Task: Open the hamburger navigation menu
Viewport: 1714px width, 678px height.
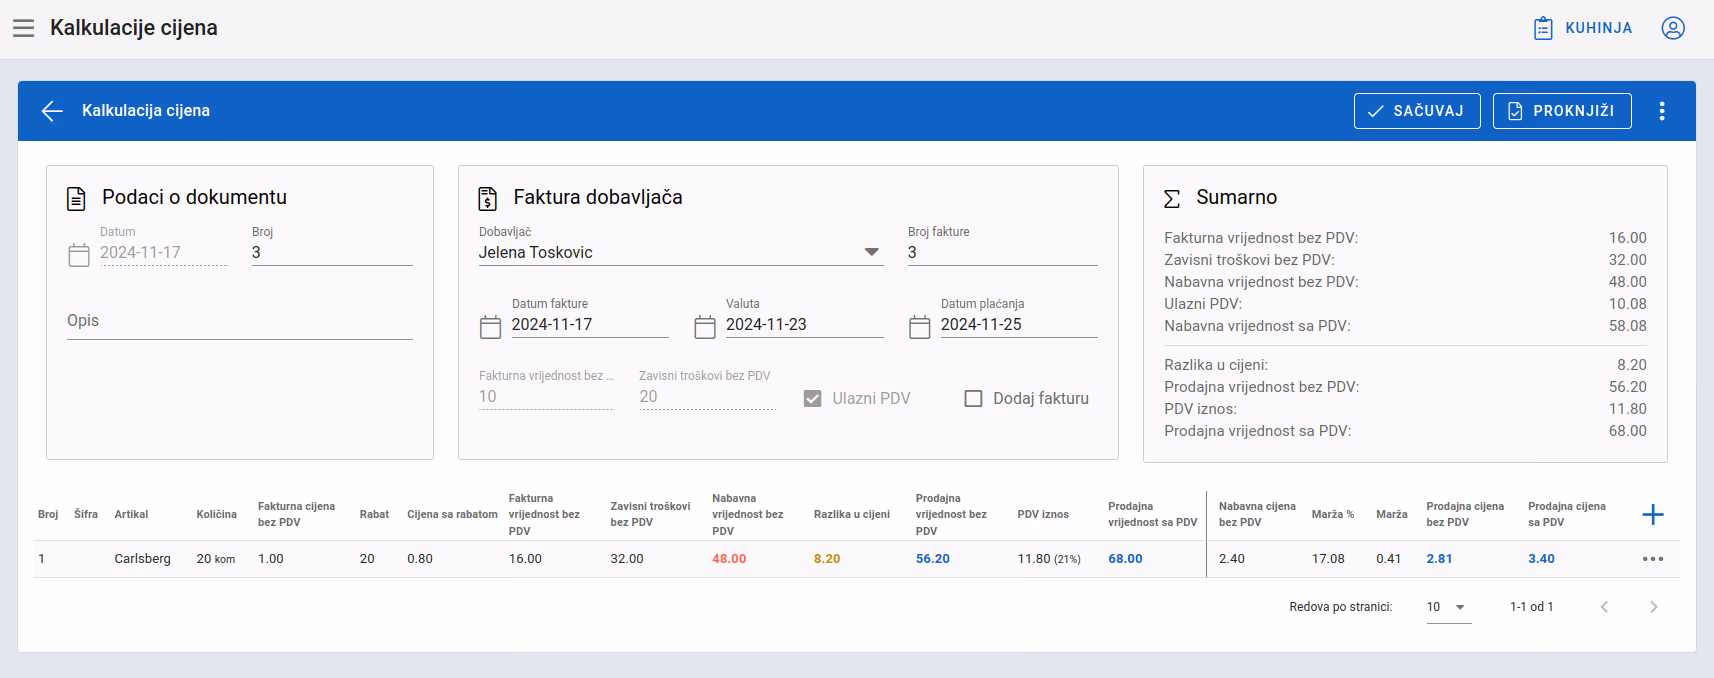Action: (24, 28)
